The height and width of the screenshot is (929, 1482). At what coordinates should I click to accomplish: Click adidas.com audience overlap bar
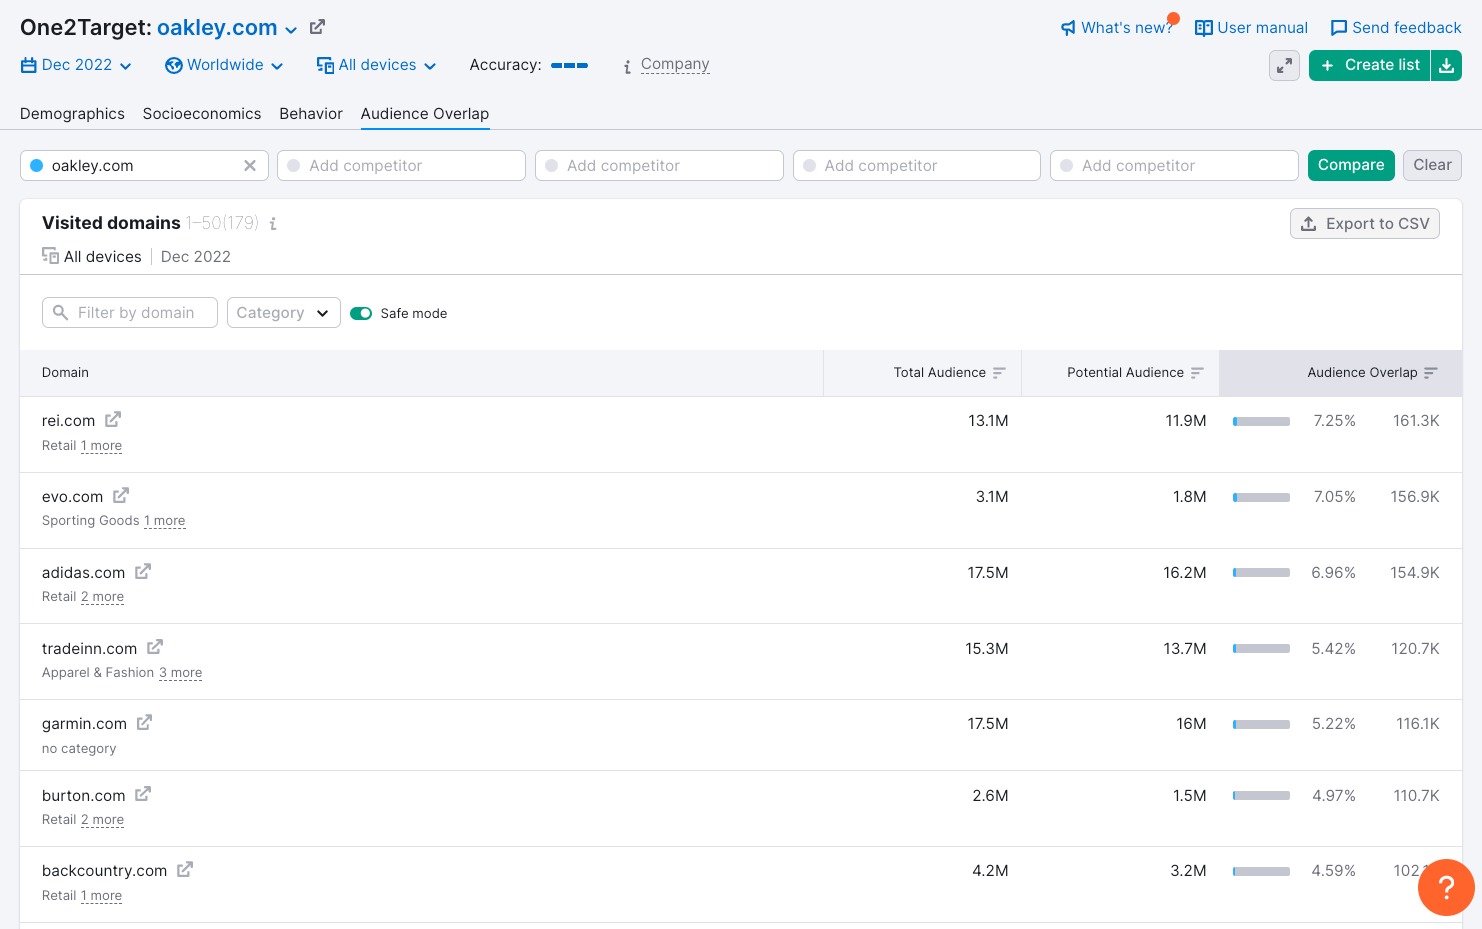(1261, 573)
